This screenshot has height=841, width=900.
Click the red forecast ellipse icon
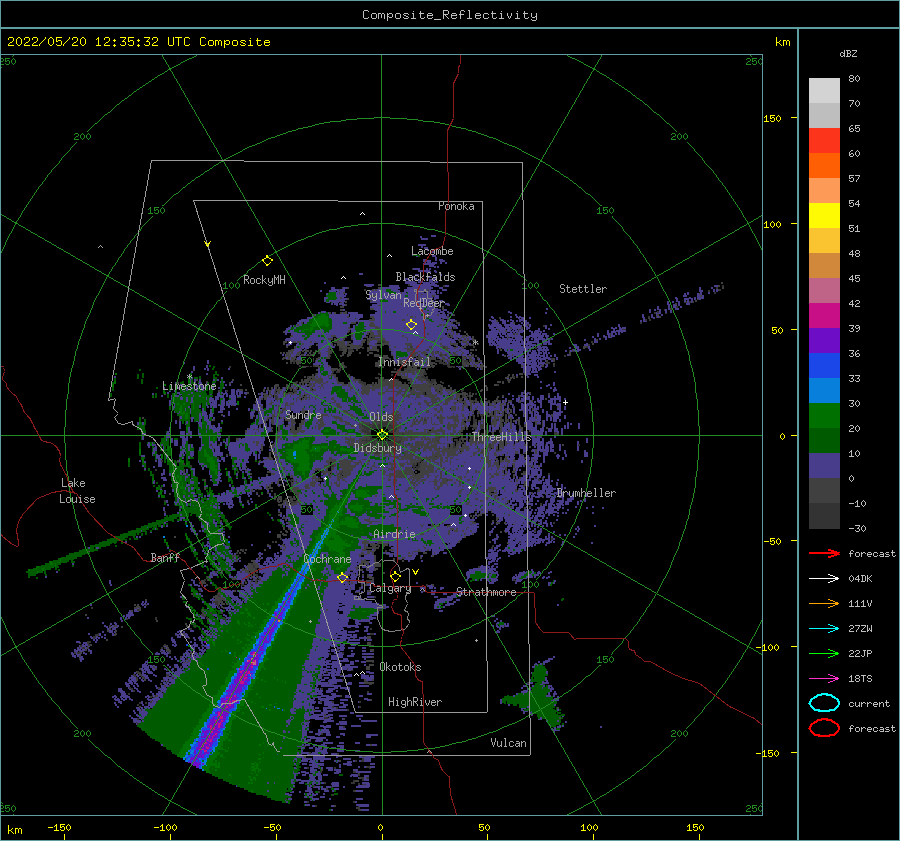(x=824, y=728)
